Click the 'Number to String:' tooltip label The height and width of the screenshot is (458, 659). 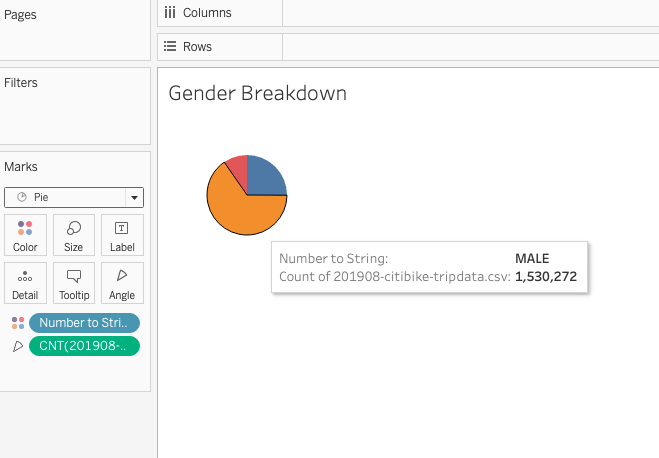click(x=334, y=258)
